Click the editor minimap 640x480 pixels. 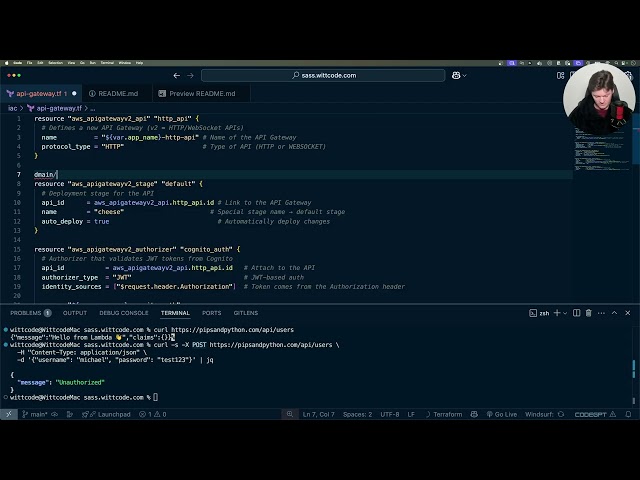click(602, 149)
